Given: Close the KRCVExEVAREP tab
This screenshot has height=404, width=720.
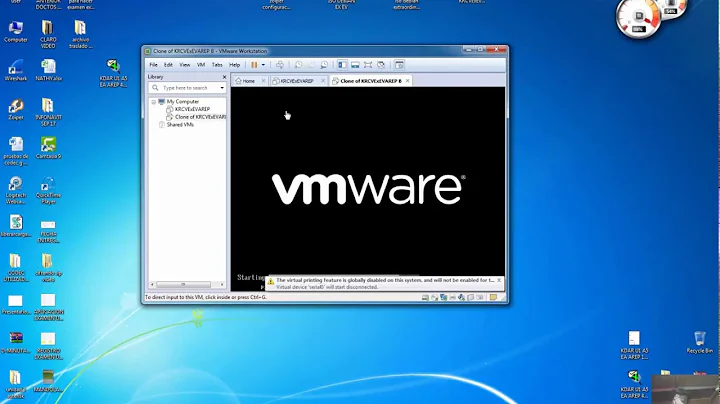Looking at the screenshot, I should tap(323, 81).
